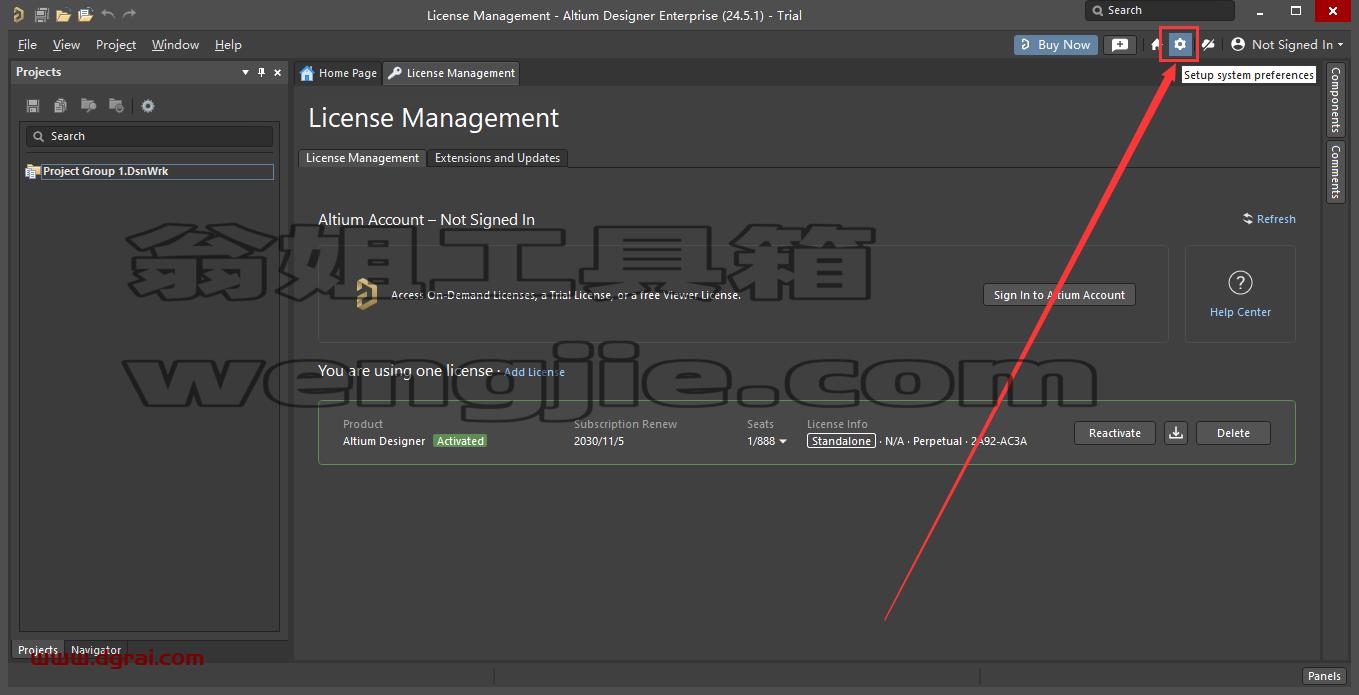Click the Panels button in the status bar
Image resolution: width=1359 pixels, height=695 pixels.
[x=1324, y=676]
